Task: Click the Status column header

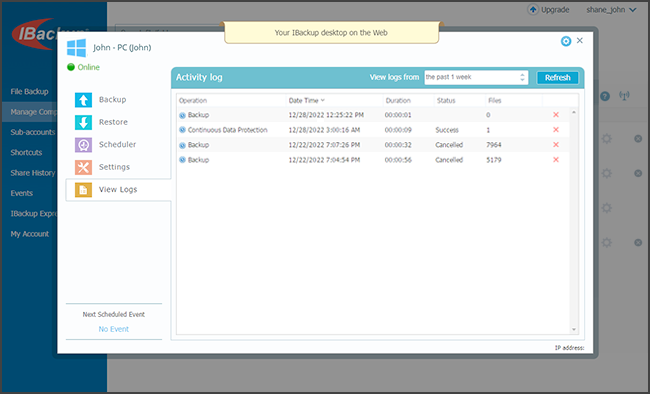Action: pyautogui.click(x=446, y=100)
